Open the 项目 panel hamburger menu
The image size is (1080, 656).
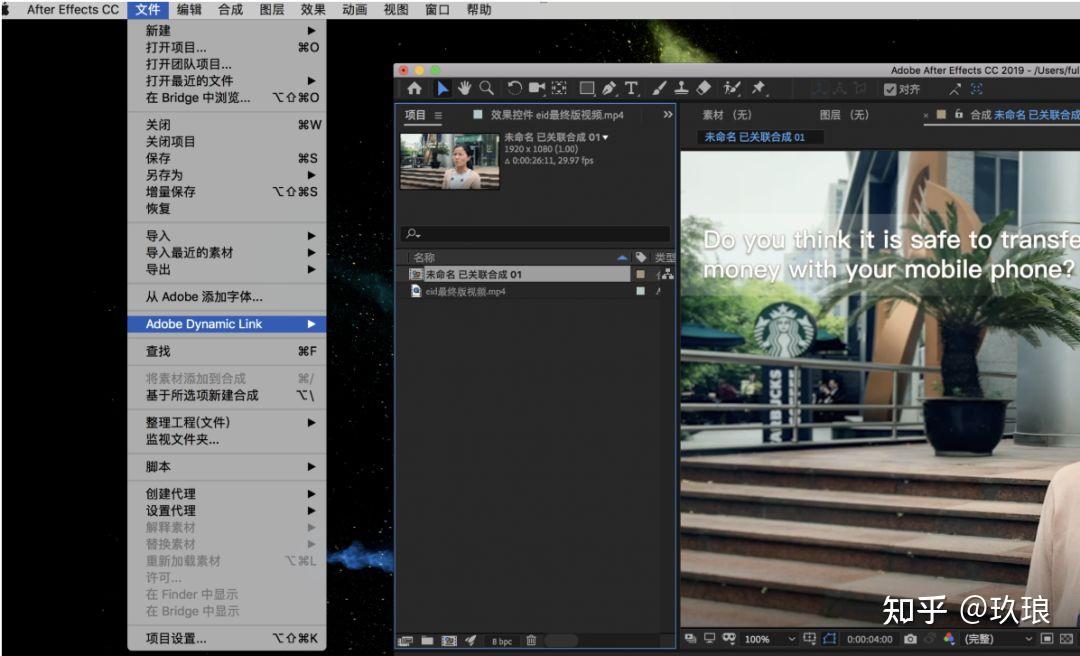click(x=438, y=116)
